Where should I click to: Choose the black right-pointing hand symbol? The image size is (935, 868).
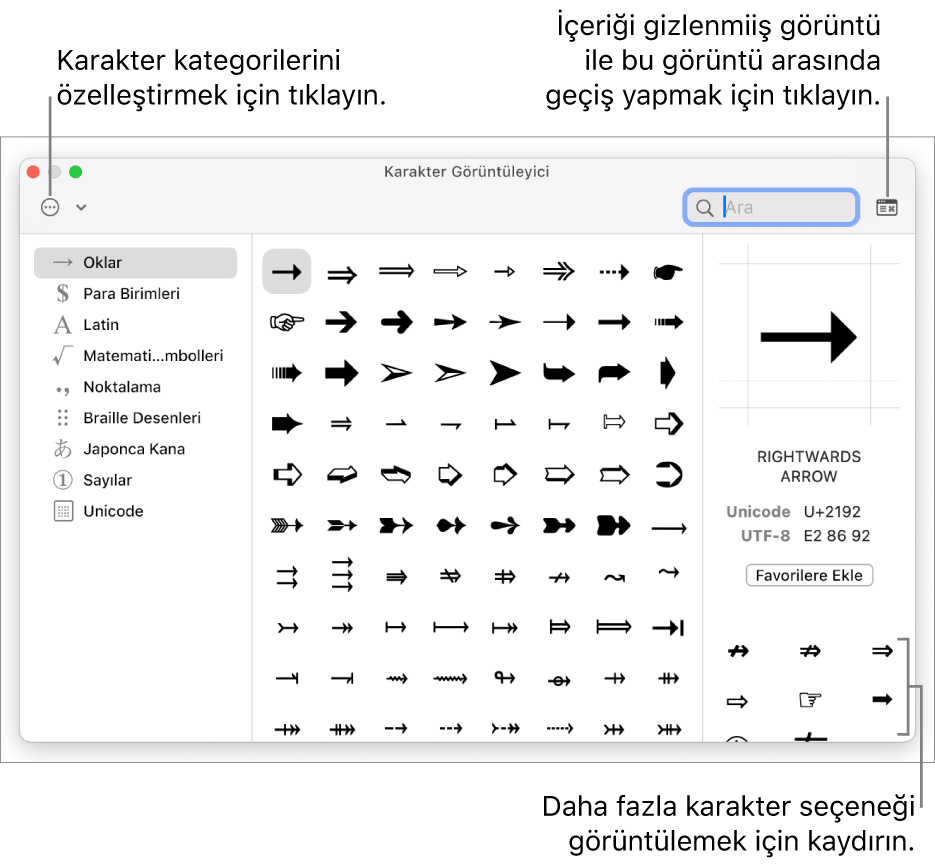(x=668, y=272)
